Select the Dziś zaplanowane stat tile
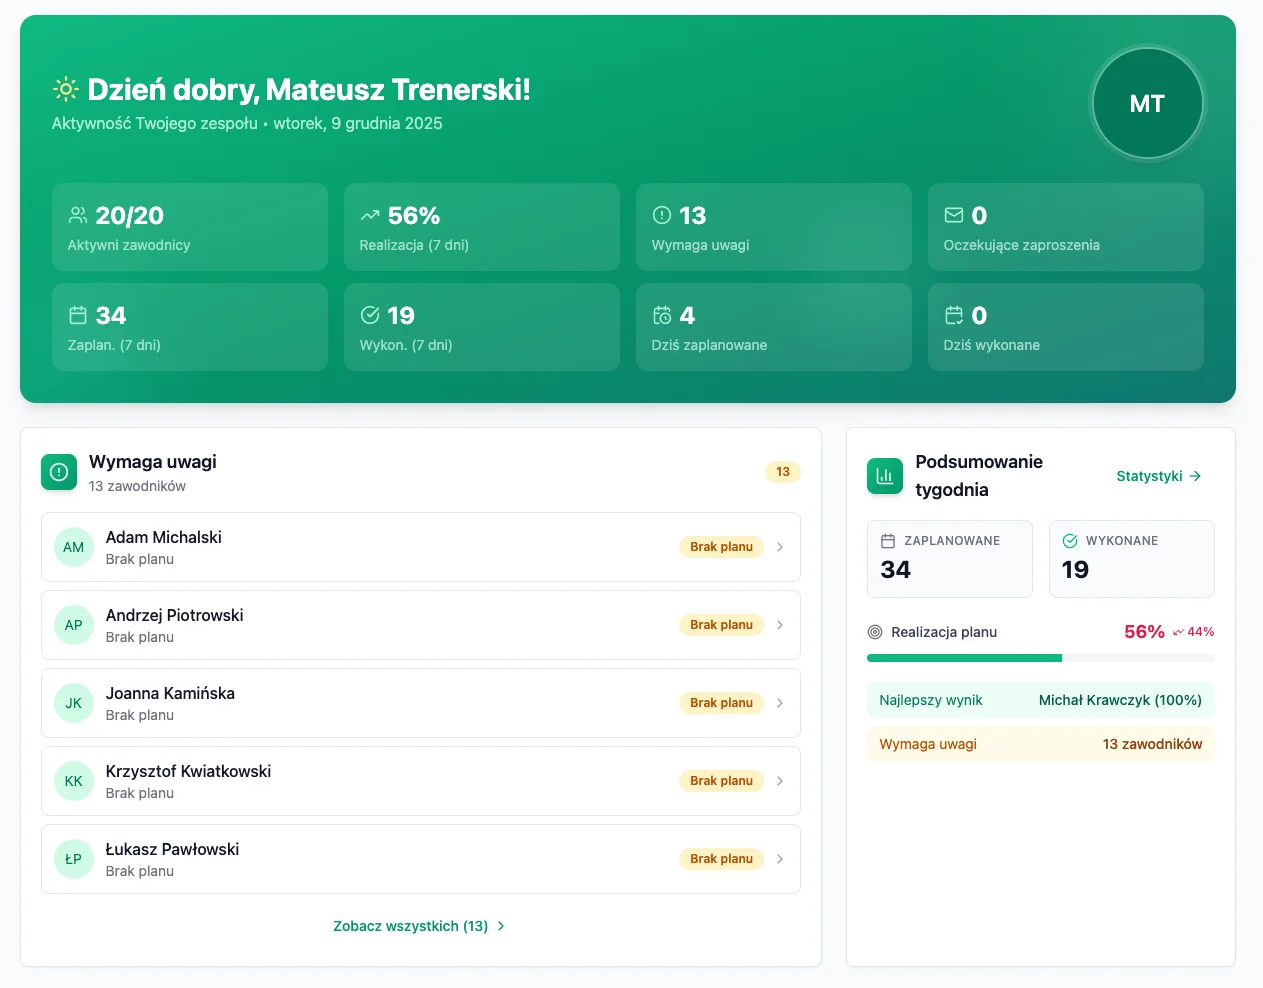This screenshot has height=988, width=1263. coord(773,327)
